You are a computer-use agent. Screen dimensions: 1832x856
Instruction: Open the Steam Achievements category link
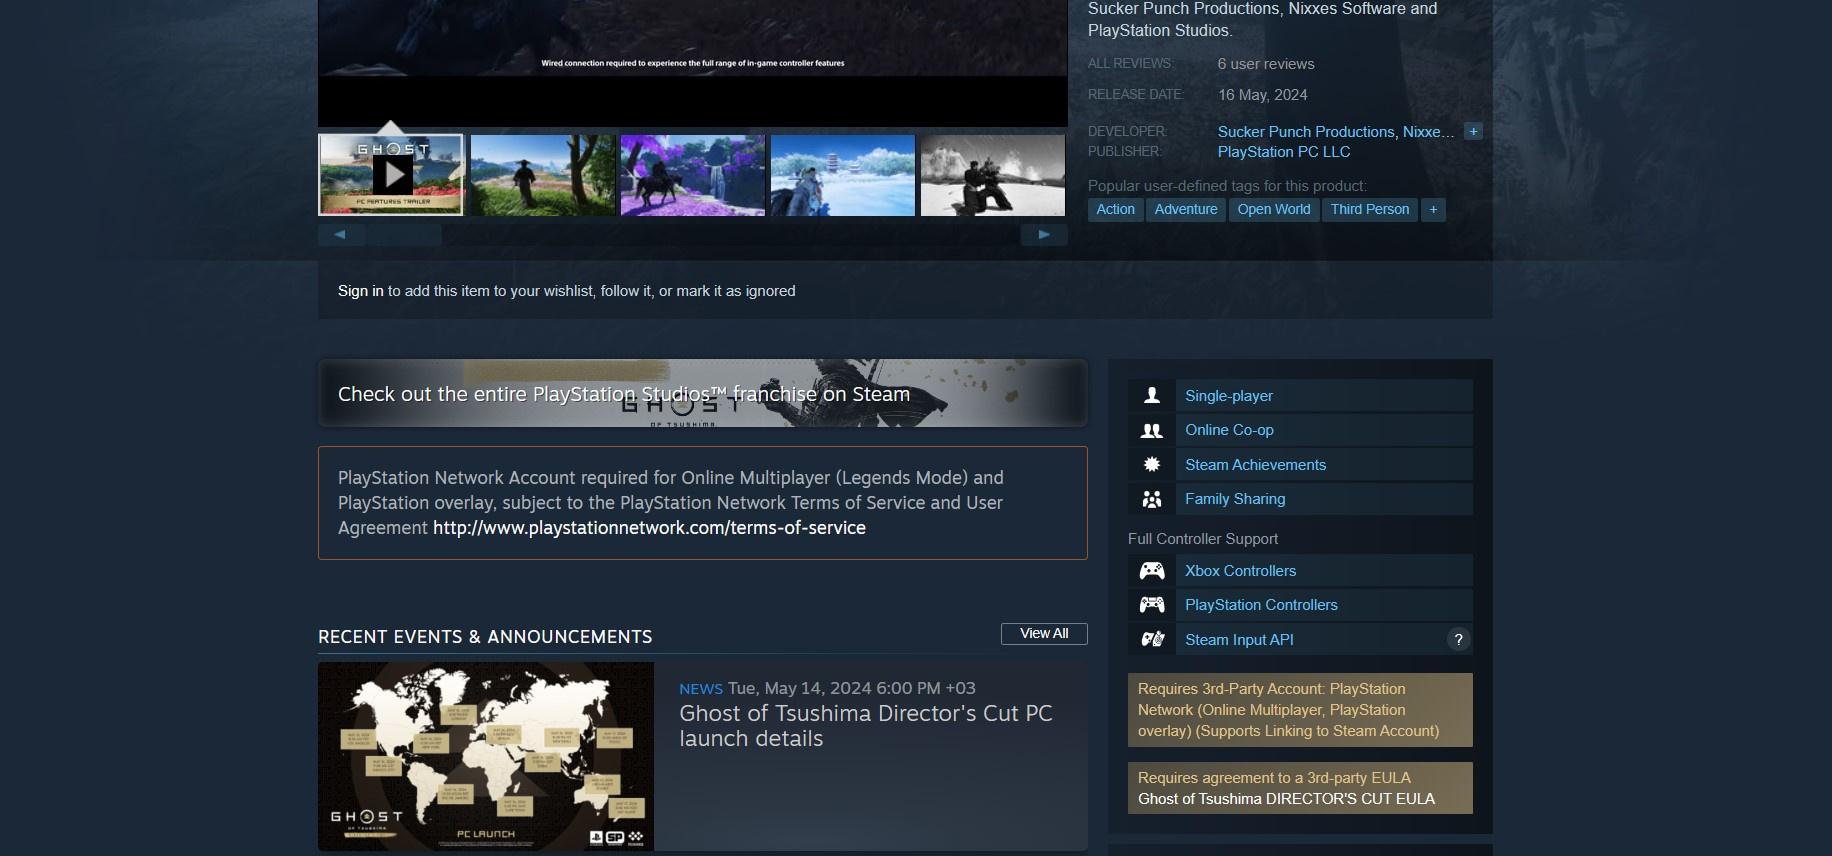pyautogui.click(x=1255, y=465)
